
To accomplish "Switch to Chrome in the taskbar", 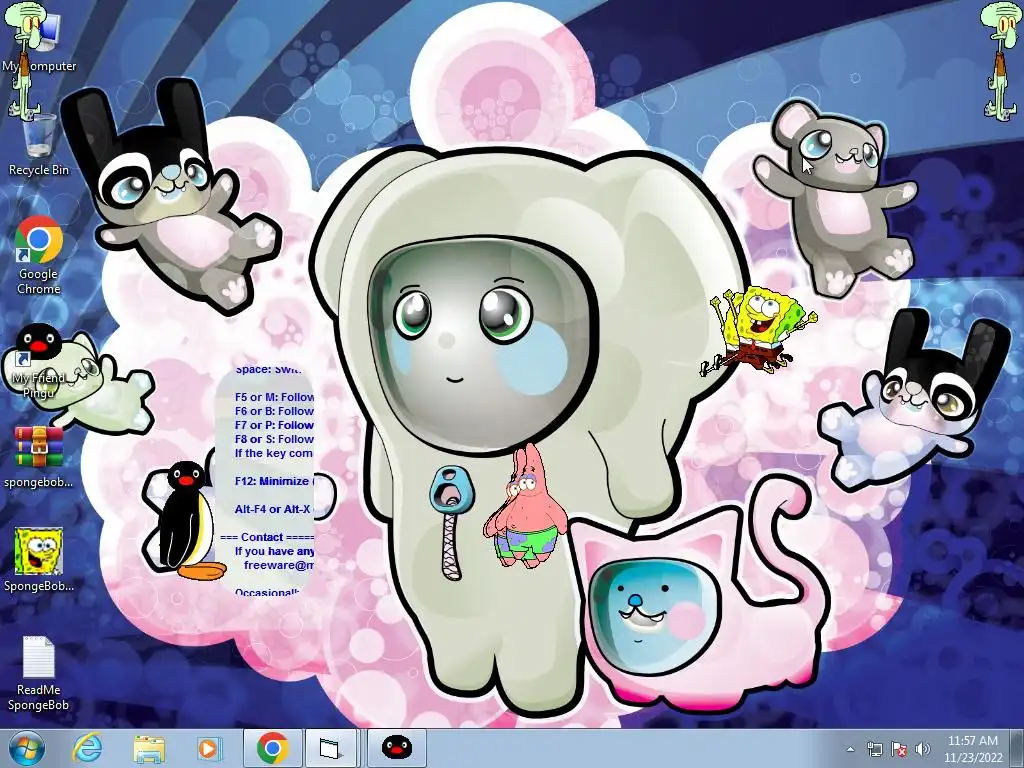I will 272,748.
